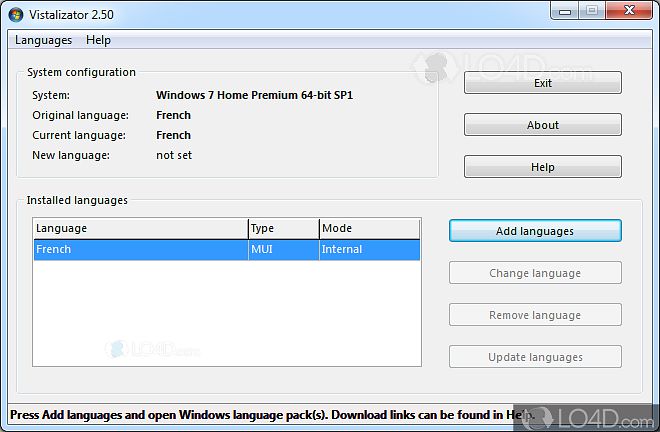Click the Update languages button
Image resolution: width=660 pixels, height=432 pixels.
pos(535,357)
